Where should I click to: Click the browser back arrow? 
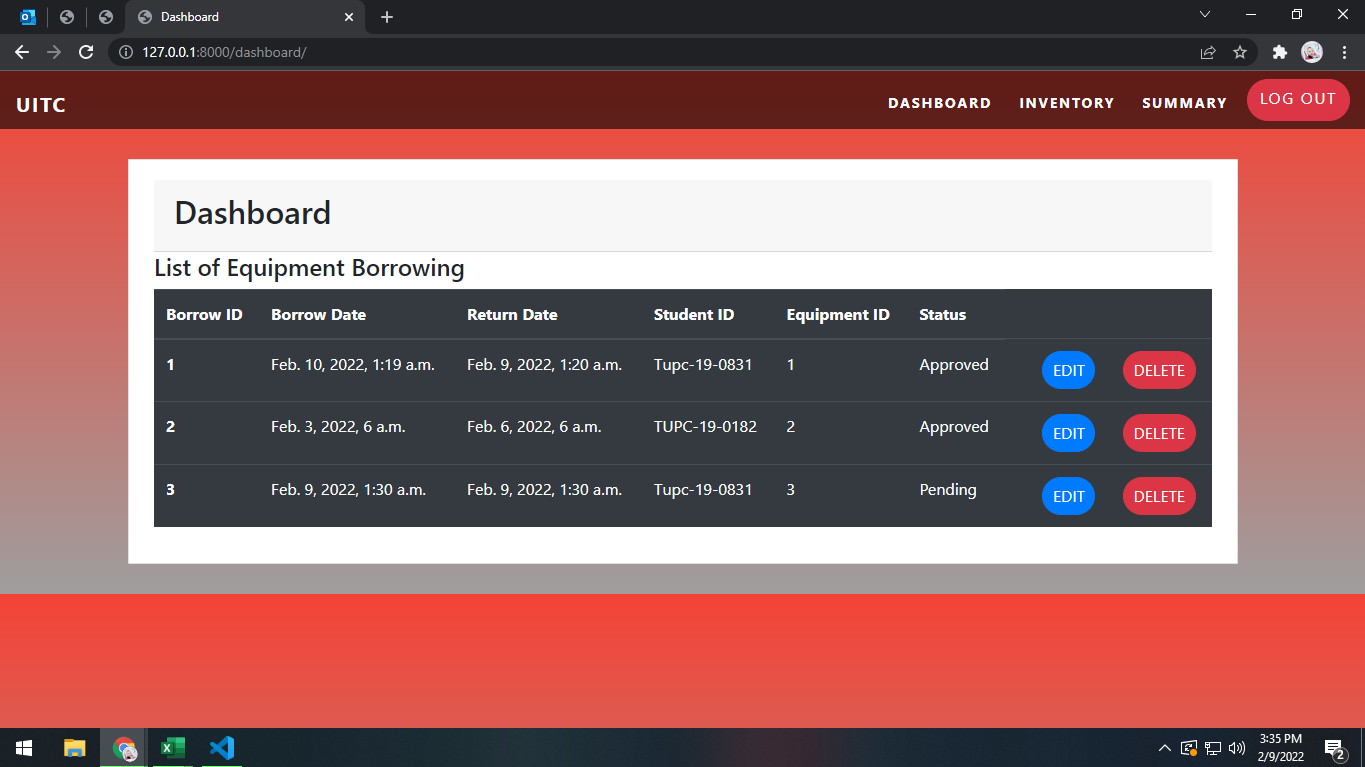tap(22, 52)
